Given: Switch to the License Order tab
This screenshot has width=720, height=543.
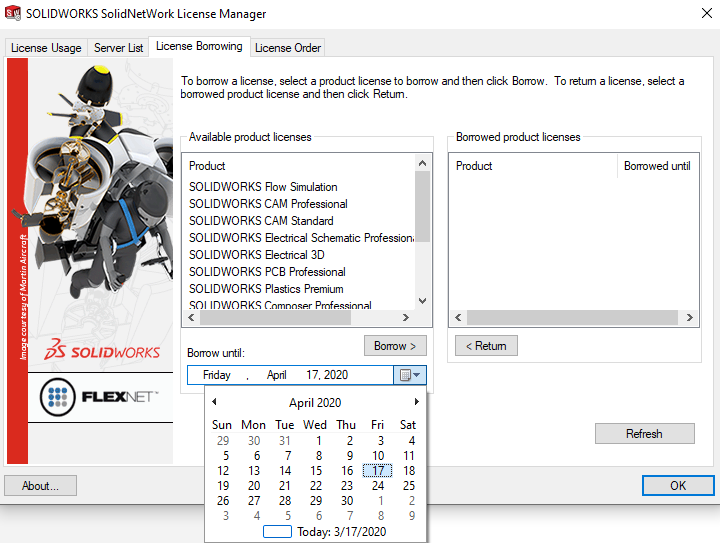Looking at the screenshot, I should [x=288, y=48].
